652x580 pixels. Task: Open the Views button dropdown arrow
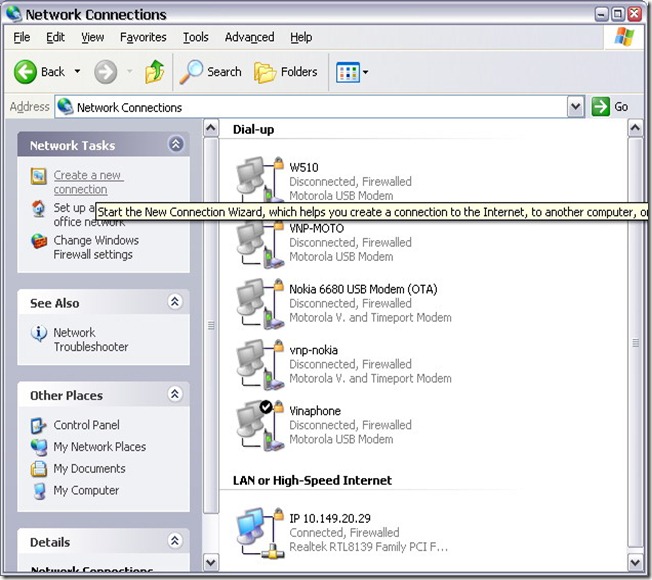(366, 72)
